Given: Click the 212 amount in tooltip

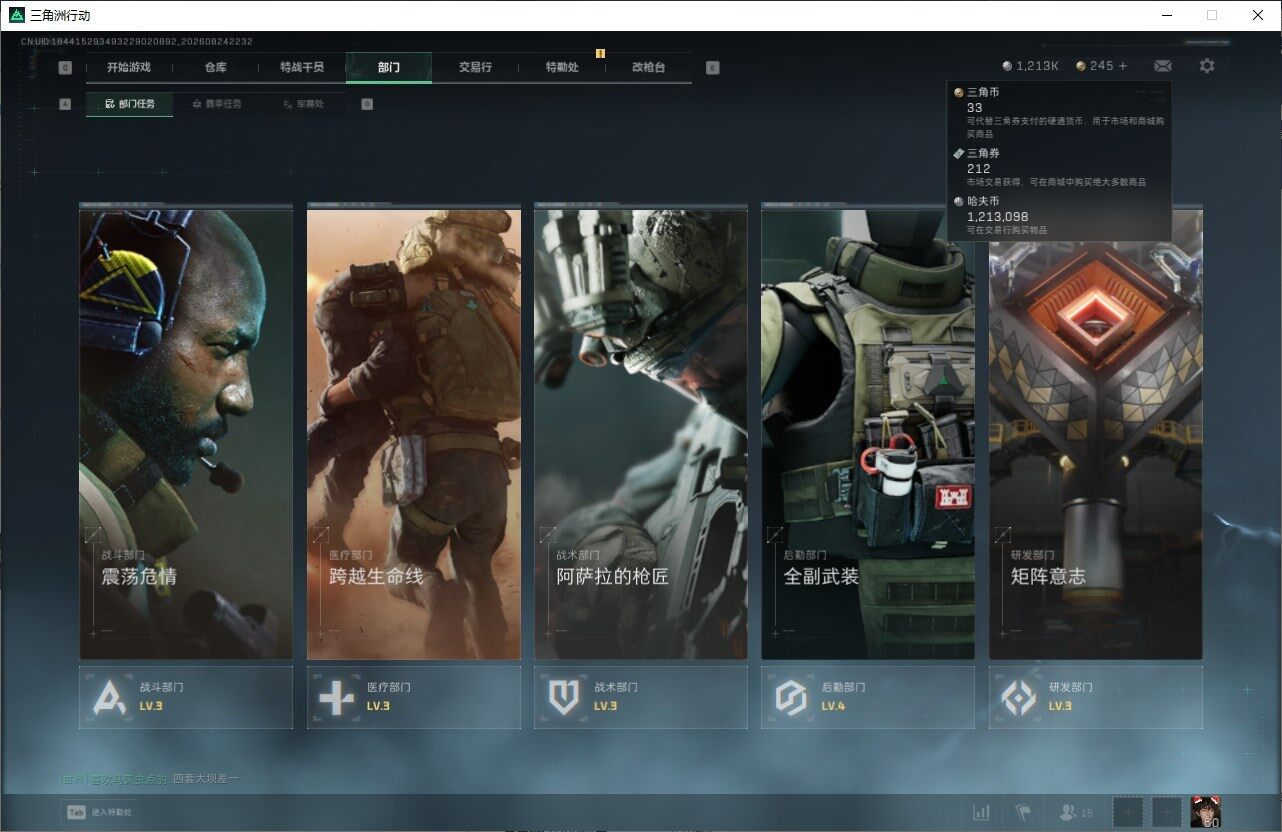Looking at the screenshot, I should pyautogui.click(x=979, y=168).
